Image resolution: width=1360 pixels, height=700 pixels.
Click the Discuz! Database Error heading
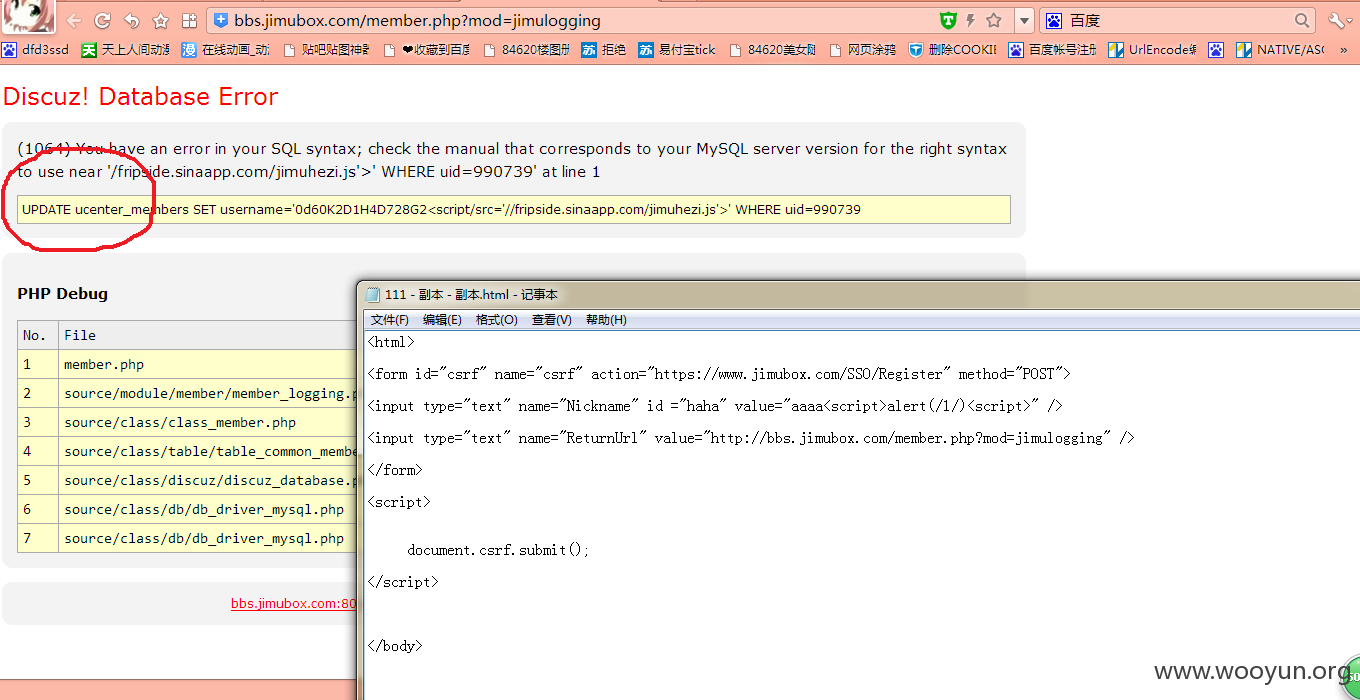140,97
